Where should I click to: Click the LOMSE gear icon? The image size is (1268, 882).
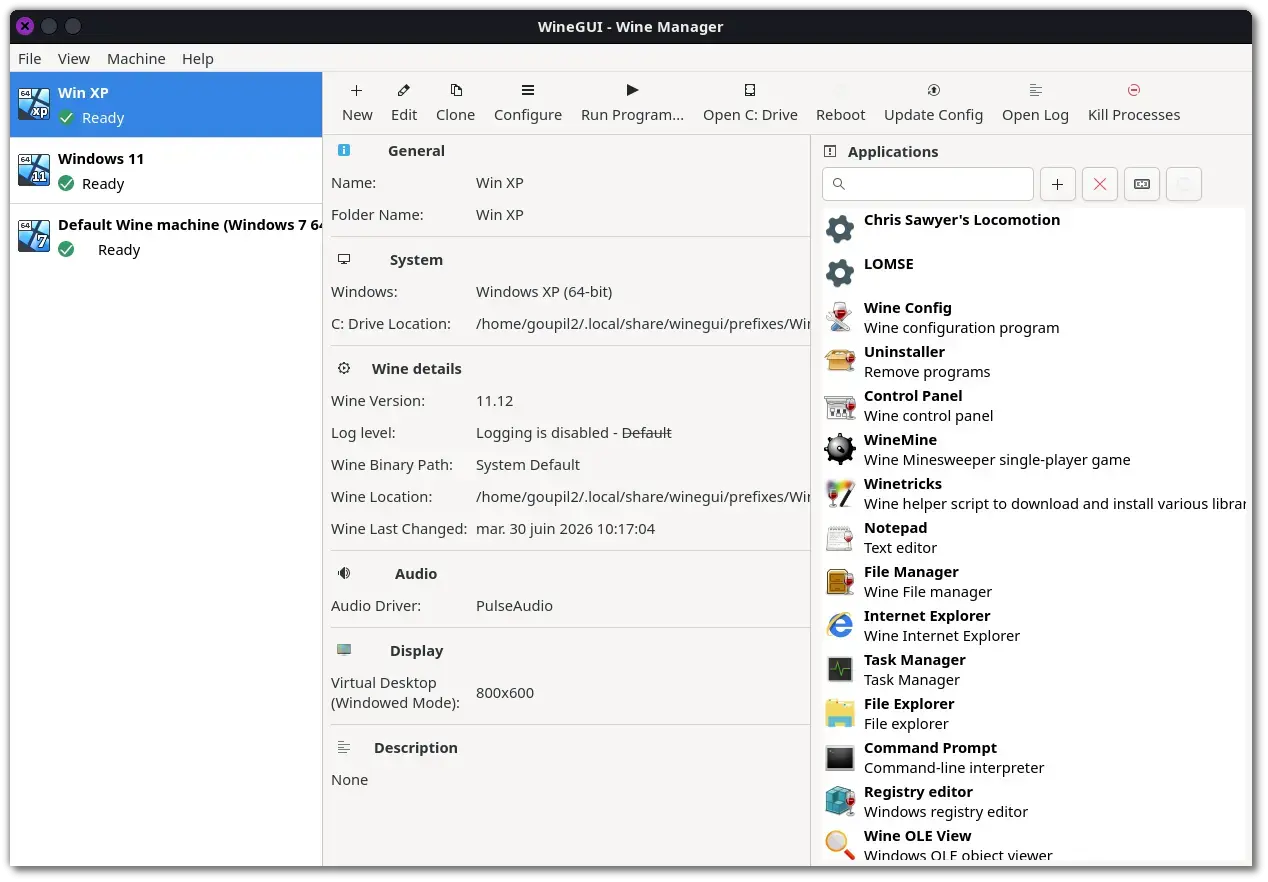pos(840,273)
